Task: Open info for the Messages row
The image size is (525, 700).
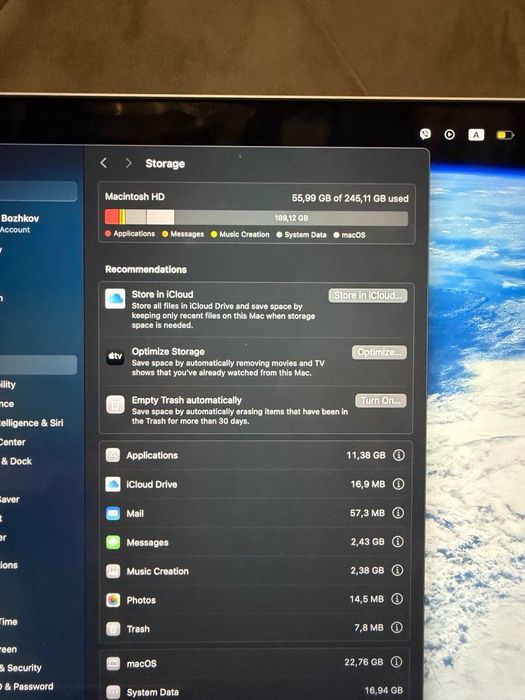Action: [397, 542]
